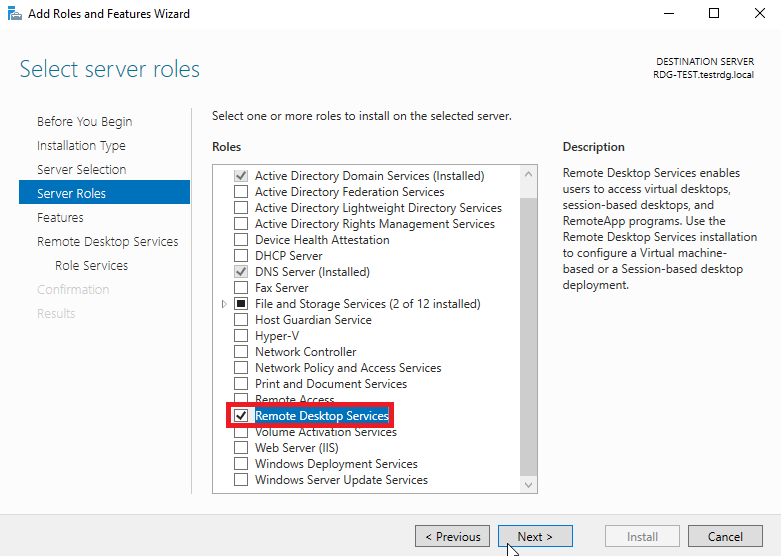The width and height of the screenshot is (782, 556).
Task: Open the Installation Type step
Action: (x=81, y=146)
